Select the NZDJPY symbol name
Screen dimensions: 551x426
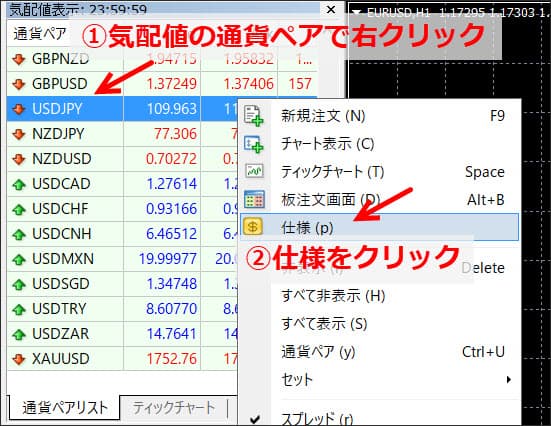coord(58,134)
